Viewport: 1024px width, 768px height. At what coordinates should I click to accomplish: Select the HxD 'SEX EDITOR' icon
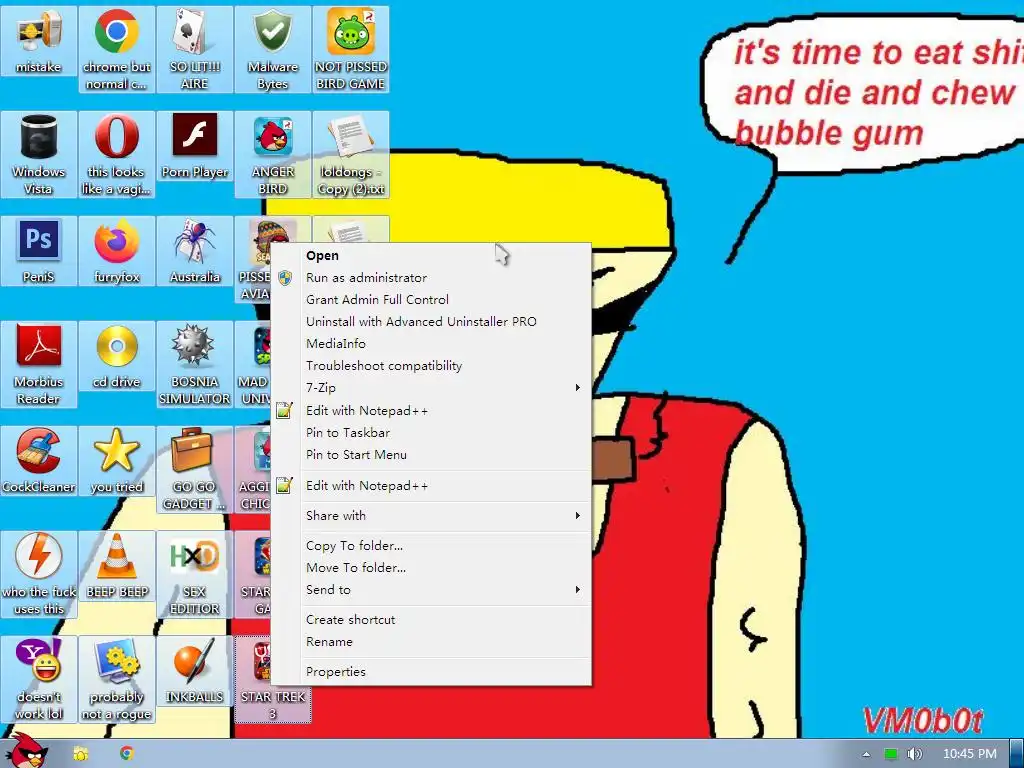click(x=195, y=575)
